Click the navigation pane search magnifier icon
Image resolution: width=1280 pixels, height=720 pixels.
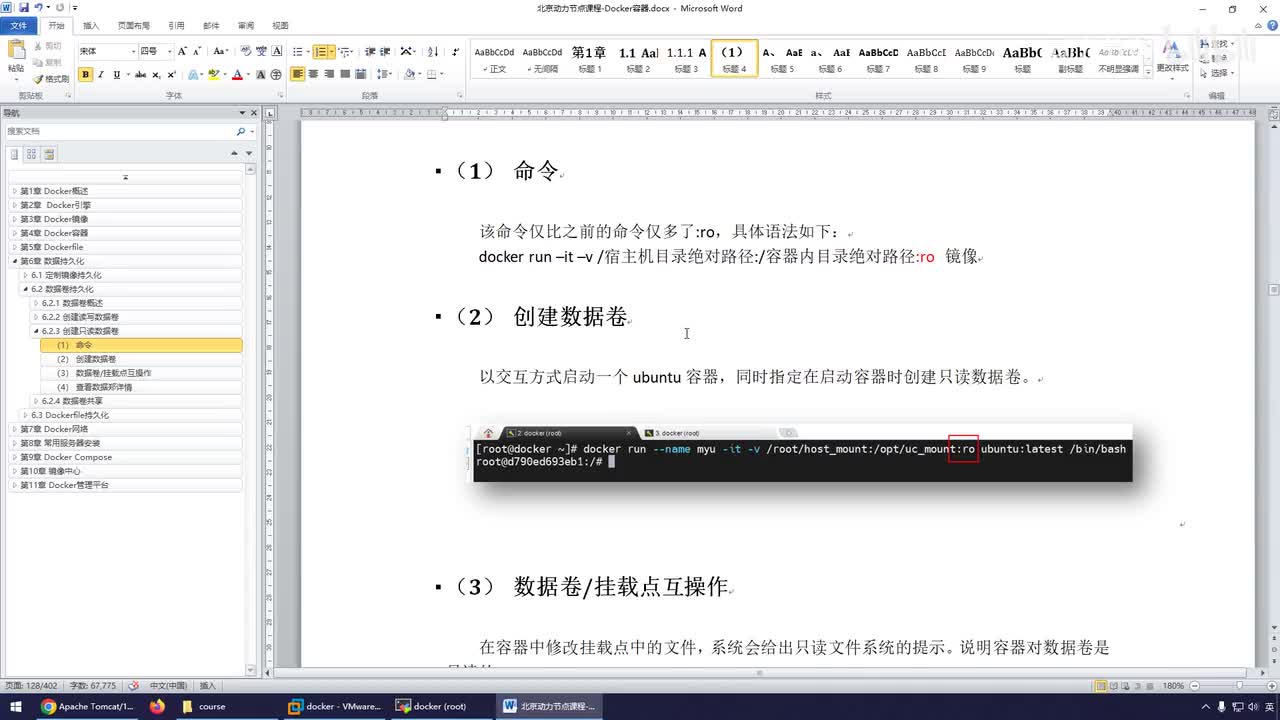coord(240,131)
